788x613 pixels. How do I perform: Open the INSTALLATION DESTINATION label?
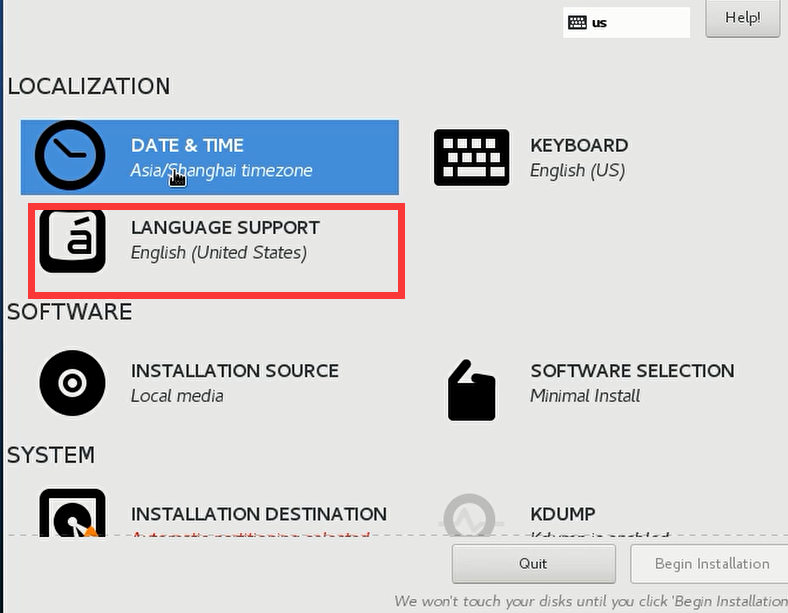[x=258, y=514]
